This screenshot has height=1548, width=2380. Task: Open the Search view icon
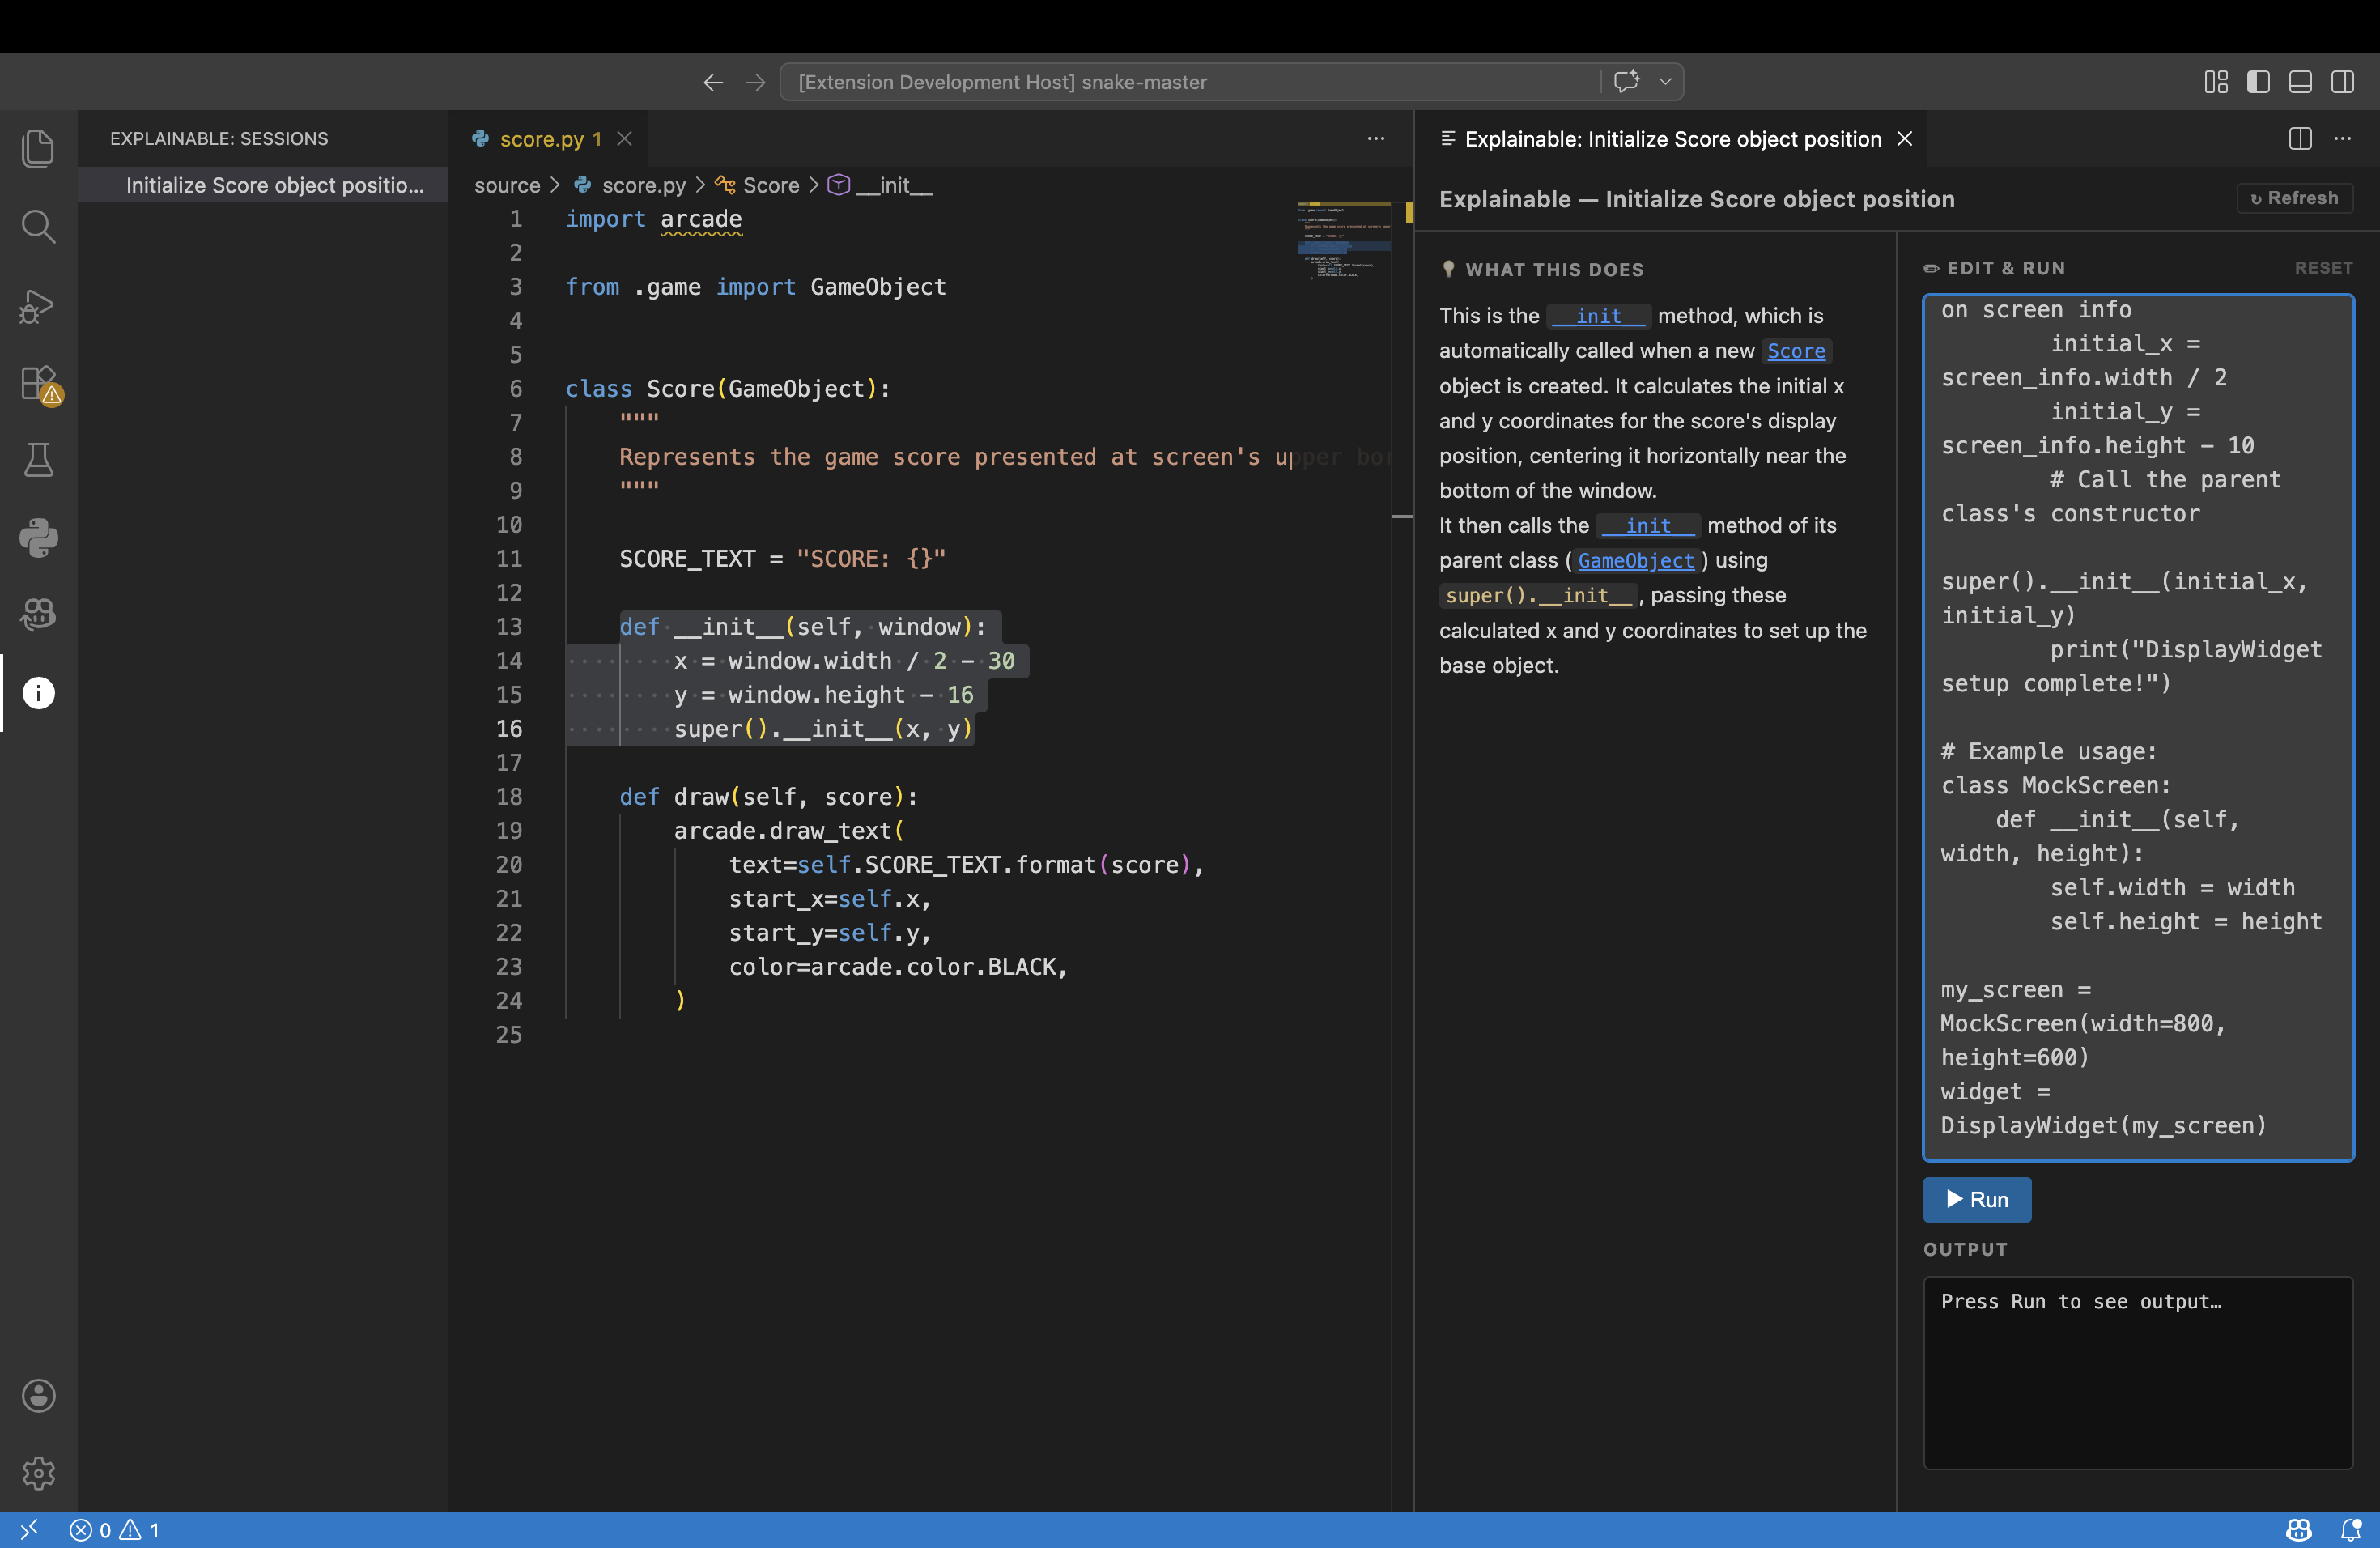coord(38,227)
